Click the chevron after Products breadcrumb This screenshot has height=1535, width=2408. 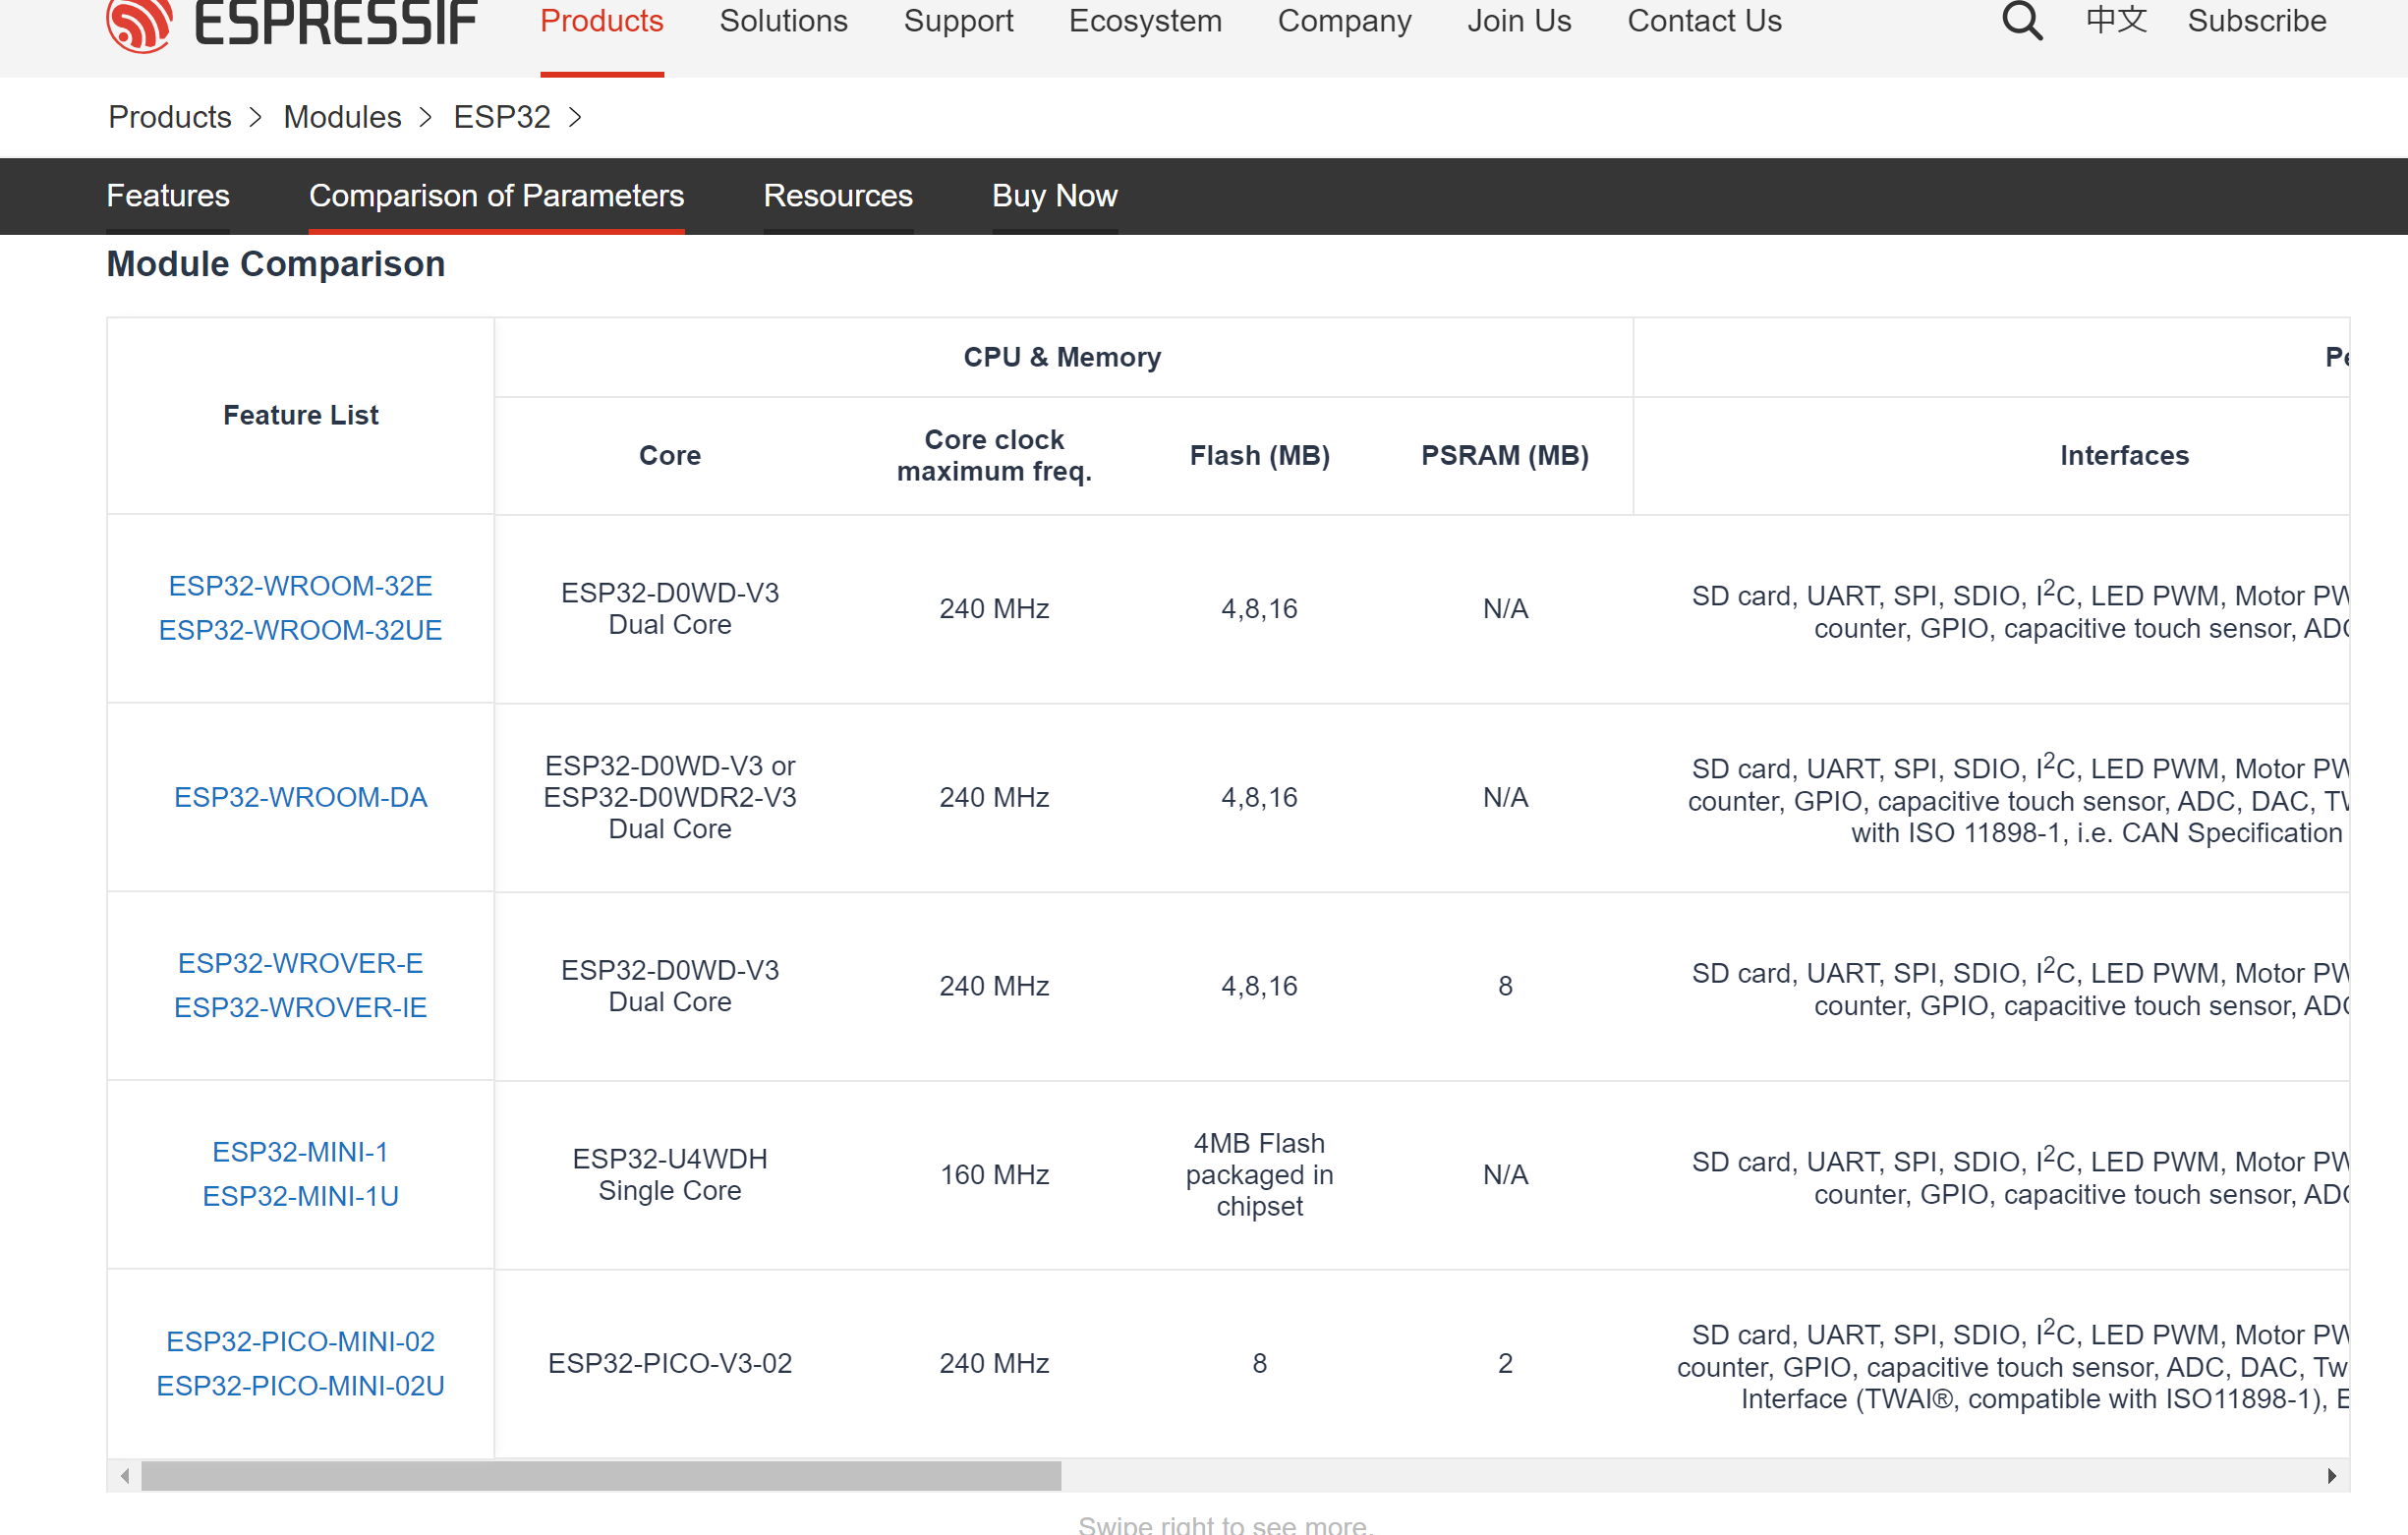click(x=256, y=118)
